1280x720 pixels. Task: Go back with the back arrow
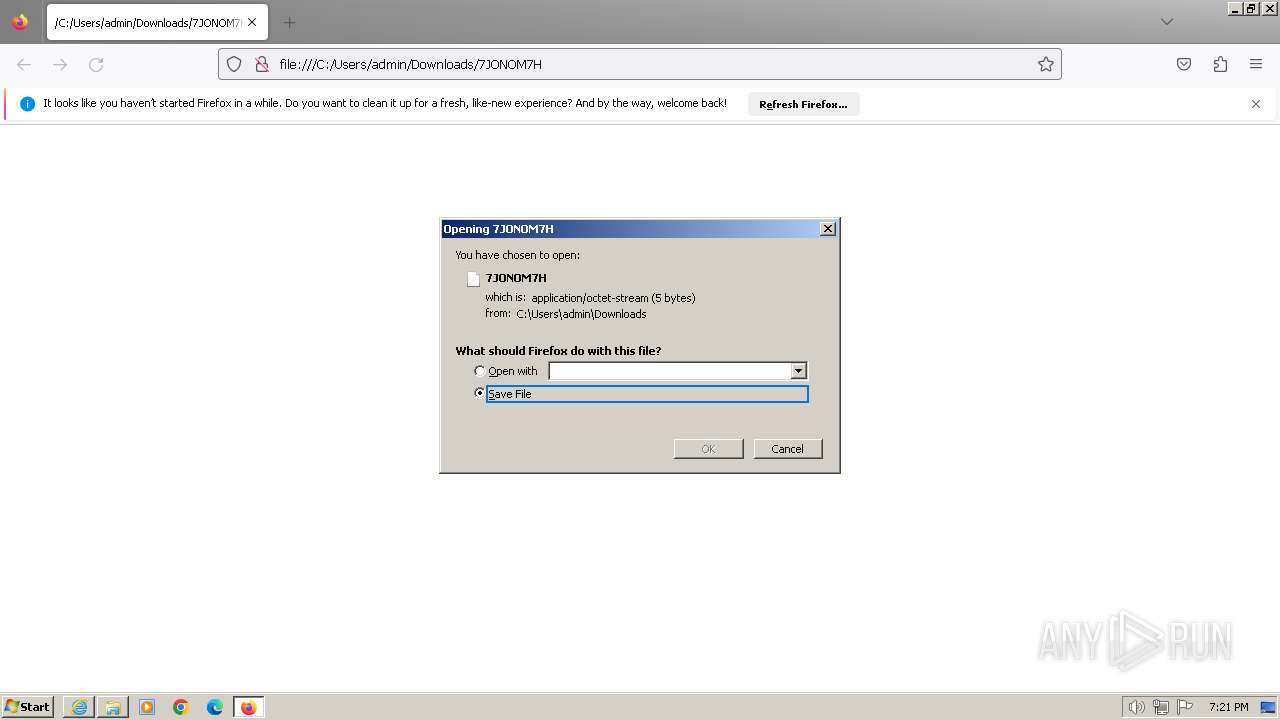pos(24,64)
